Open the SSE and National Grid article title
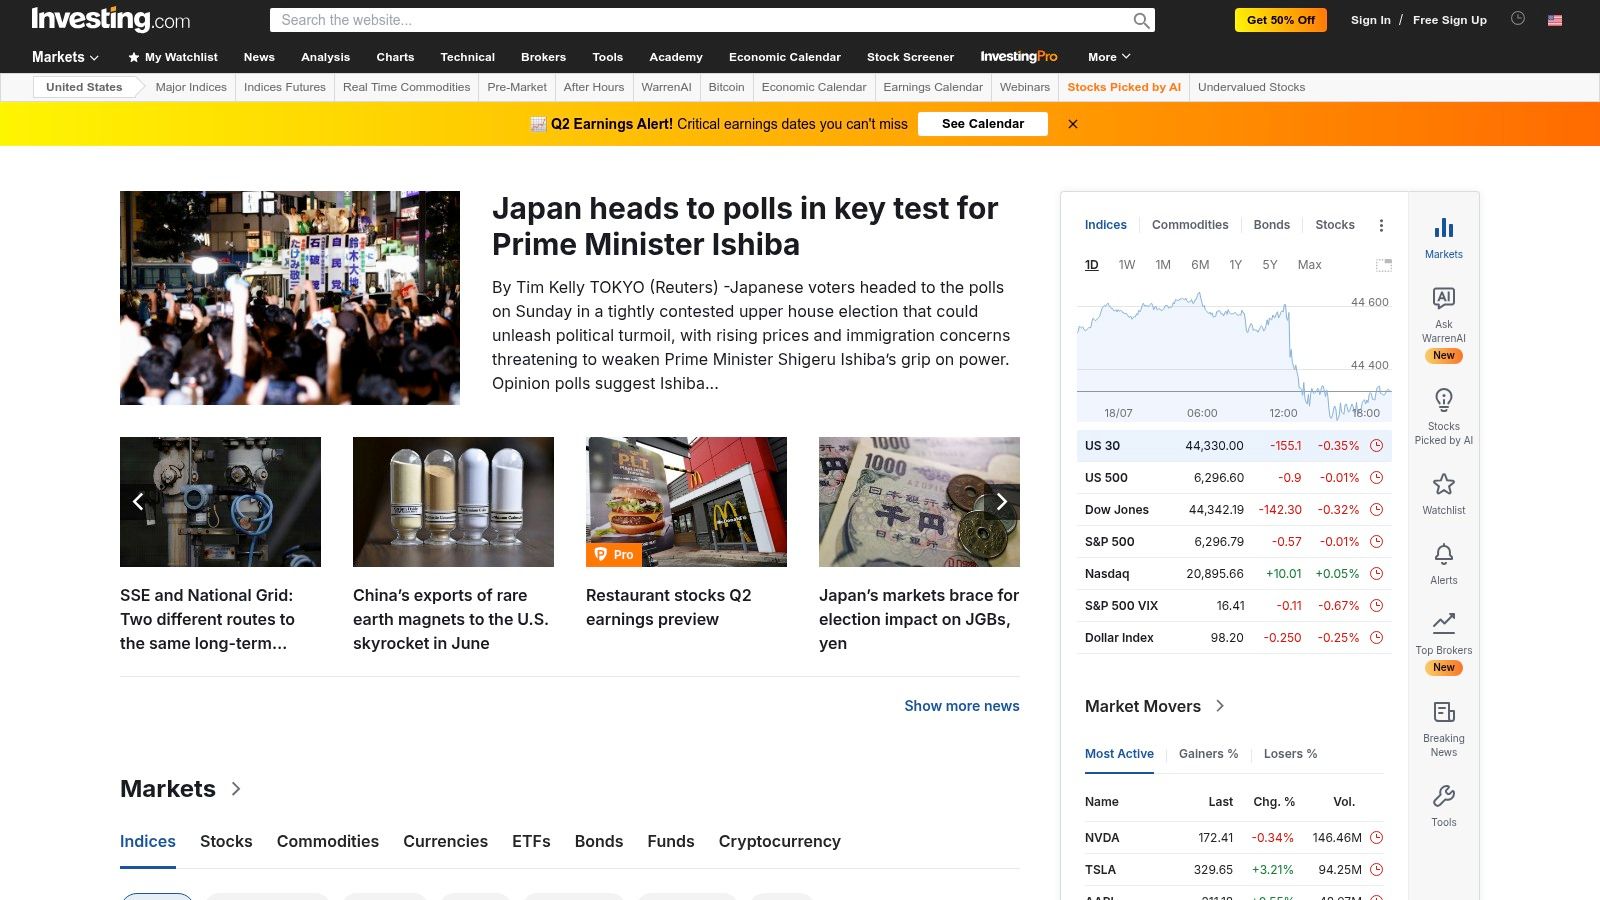The width and height of the screenshot is (1600, 900). [208, 619]
